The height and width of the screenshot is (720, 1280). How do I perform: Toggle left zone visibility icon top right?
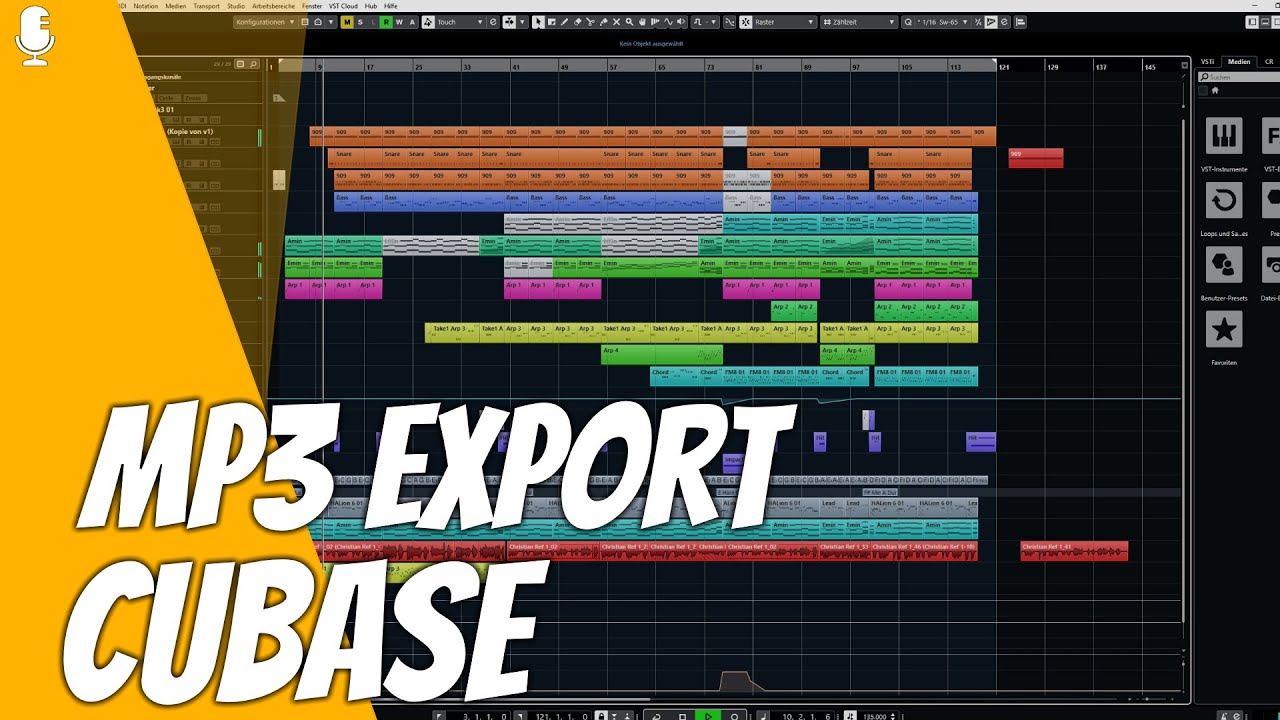click(1253, 22)
